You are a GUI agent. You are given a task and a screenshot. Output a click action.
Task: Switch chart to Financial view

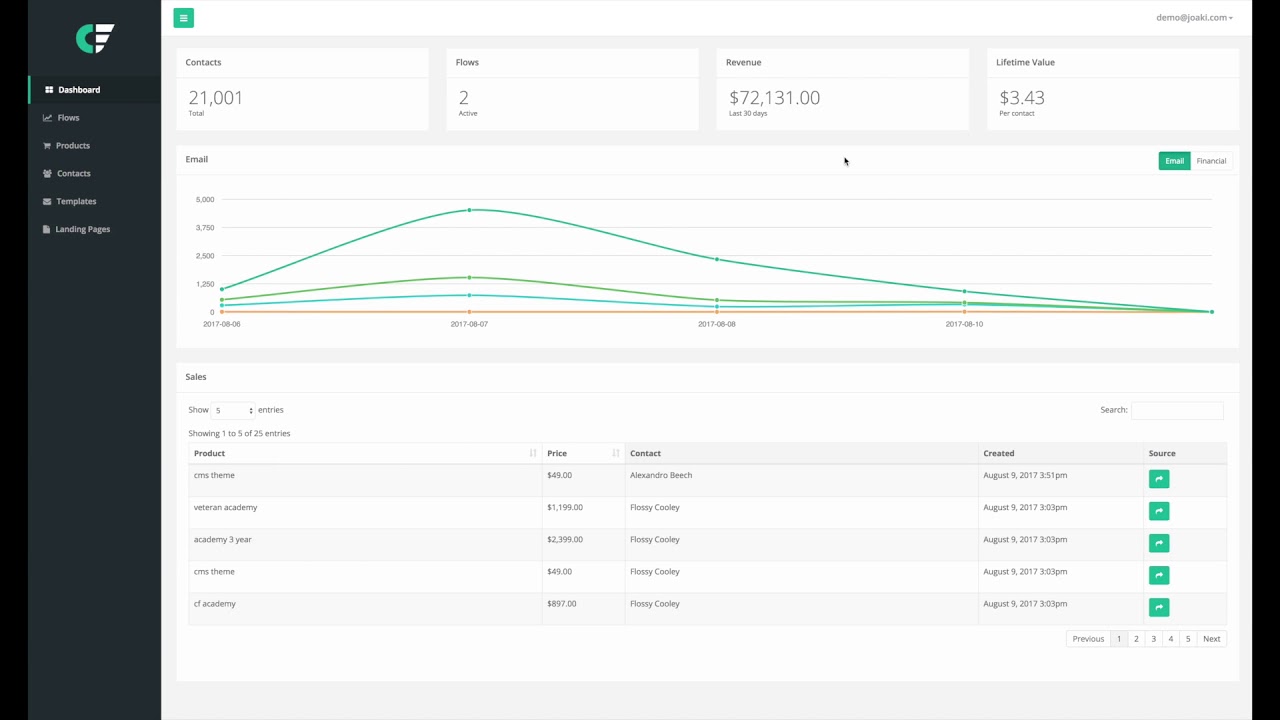[x=1211, y=161]
